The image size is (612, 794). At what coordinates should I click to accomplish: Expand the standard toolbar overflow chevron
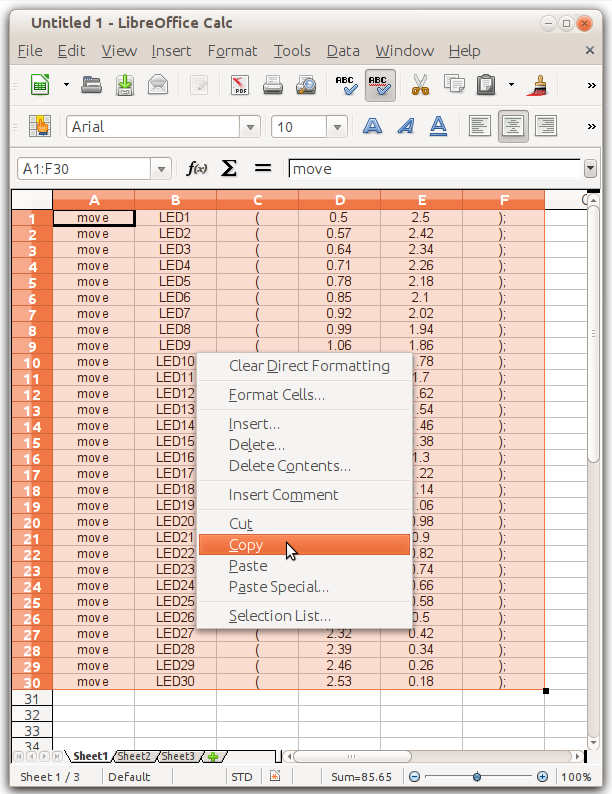pyautogui.click(x=591, y=86)
